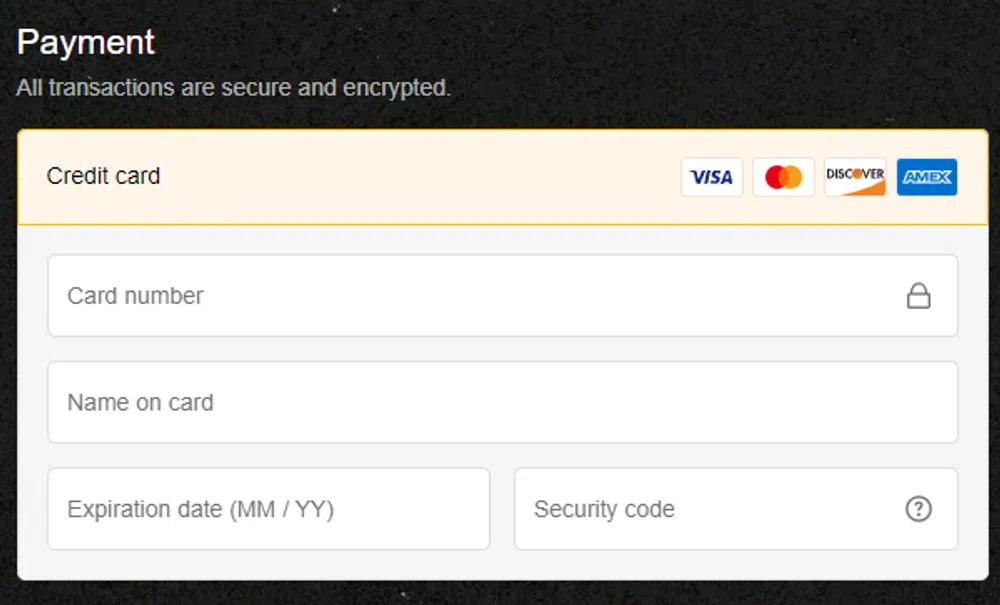Image resolution: width=1000 pixels, height=605 pixels.
Task: Click the "Name on card" placeholder text
Action: tap(140, 403)
